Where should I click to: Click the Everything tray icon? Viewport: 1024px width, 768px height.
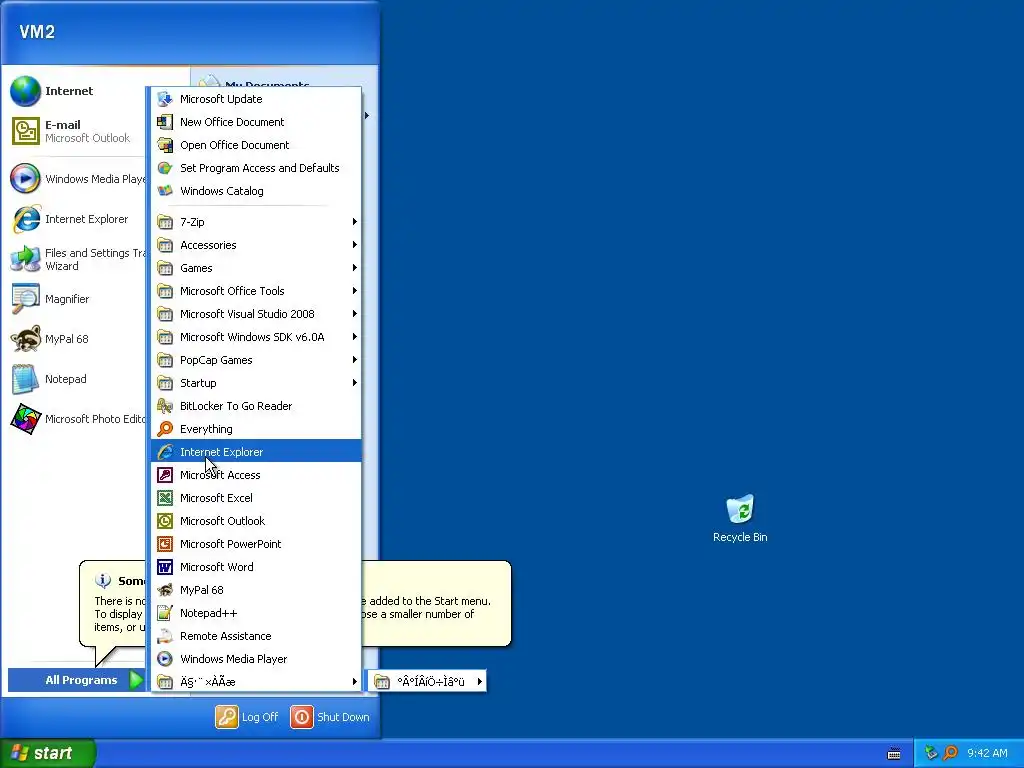(950, 753)
